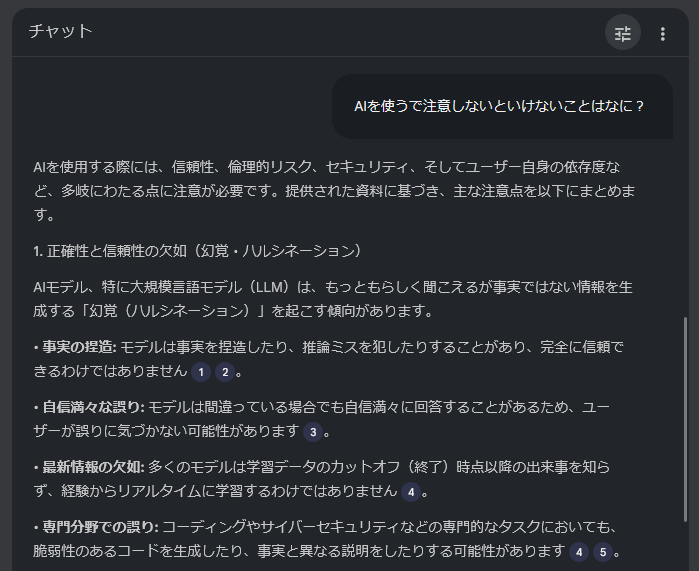
Task: Open the three-dot more options menu
Action: (x=662, y=34)
